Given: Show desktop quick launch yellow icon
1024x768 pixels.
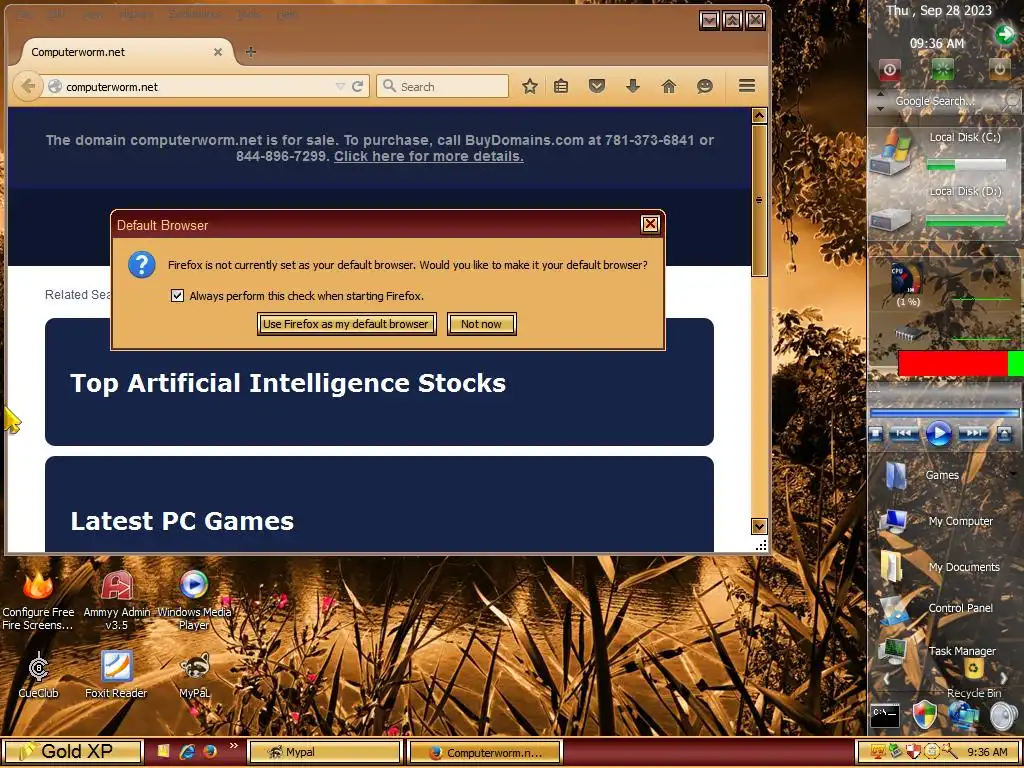Looking at the screenshot, I should click(x=163, y=752).
